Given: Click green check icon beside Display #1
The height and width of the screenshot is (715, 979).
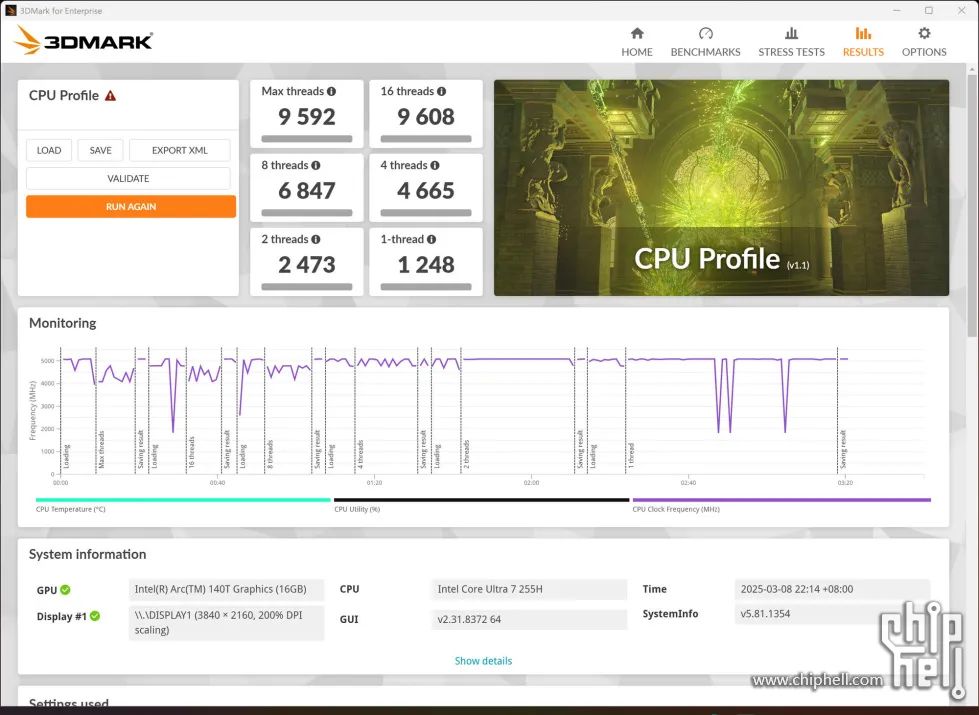Looking at the screenshot, I should [95, 616].
